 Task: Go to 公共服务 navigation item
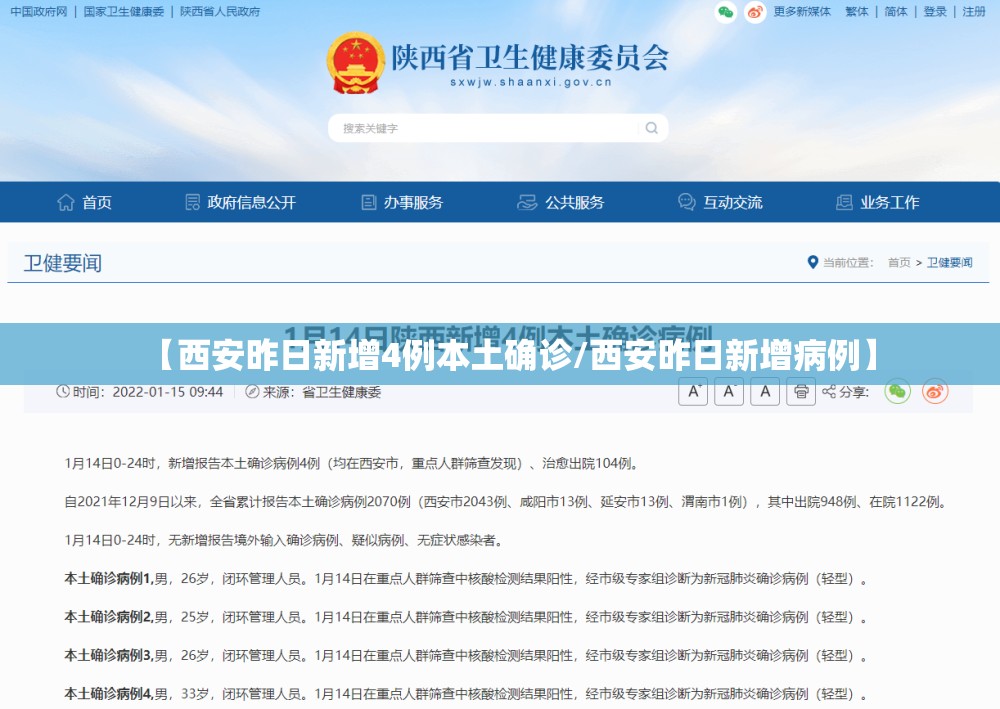pos(560,203)
